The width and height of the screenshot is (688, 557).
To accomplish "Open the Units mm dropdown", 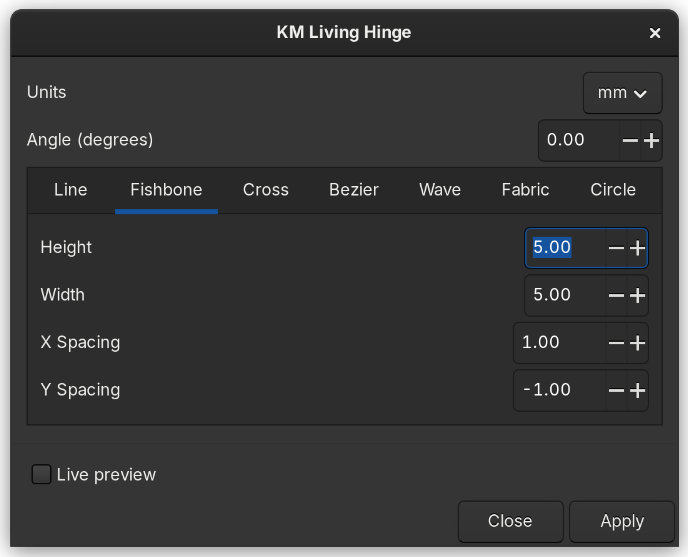I will click(x=622, y=93).
